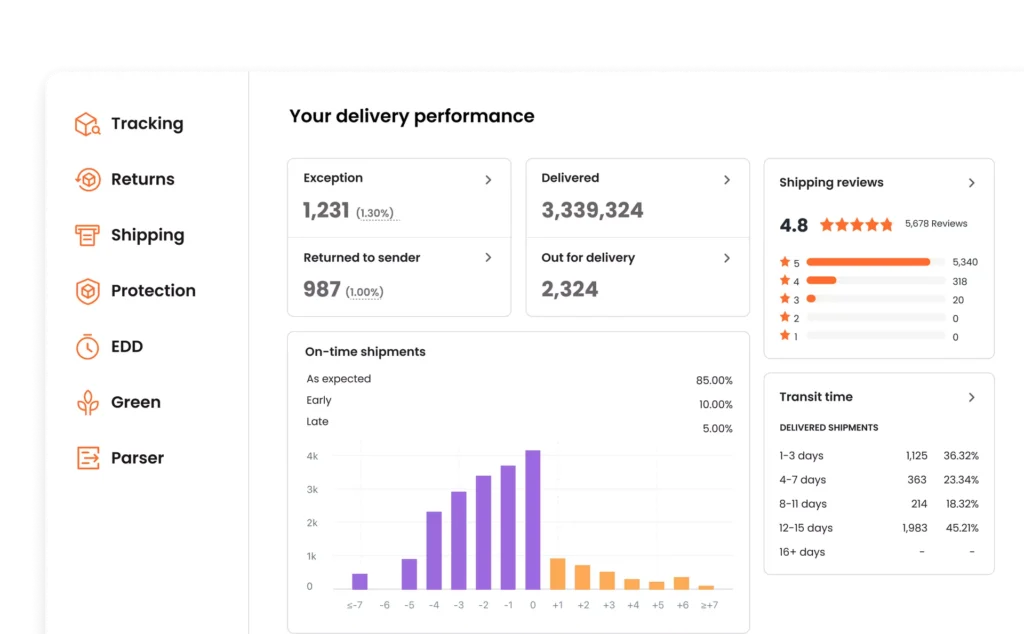Image resolution: width=1024 pixels, height=634 pixels.
Task: Open the Returns menu item
Action: coord(142,179)
